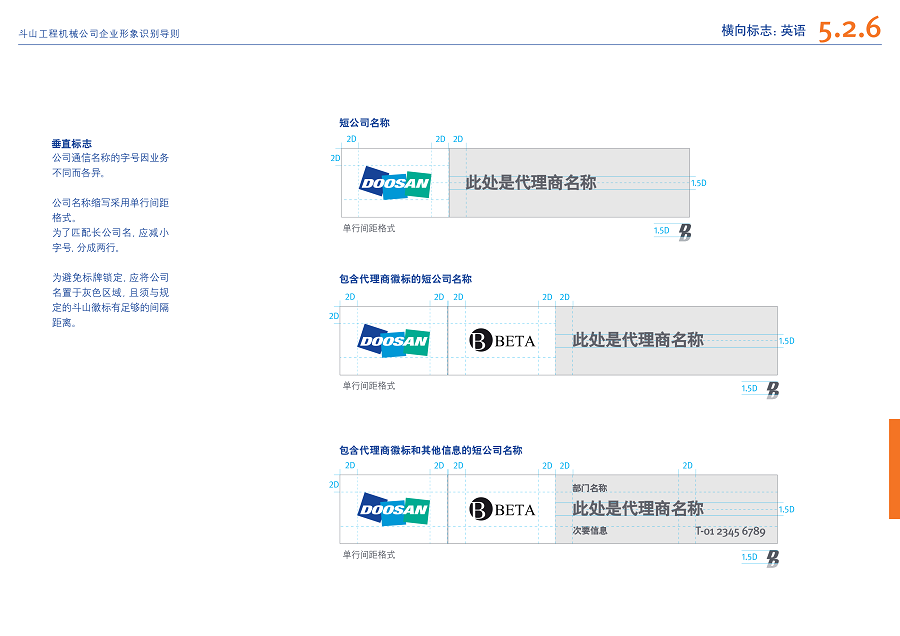This screenshot has height=636, width=900.
Task: Select the orange section tab on right edge
Action: click(x=894, y=469)
